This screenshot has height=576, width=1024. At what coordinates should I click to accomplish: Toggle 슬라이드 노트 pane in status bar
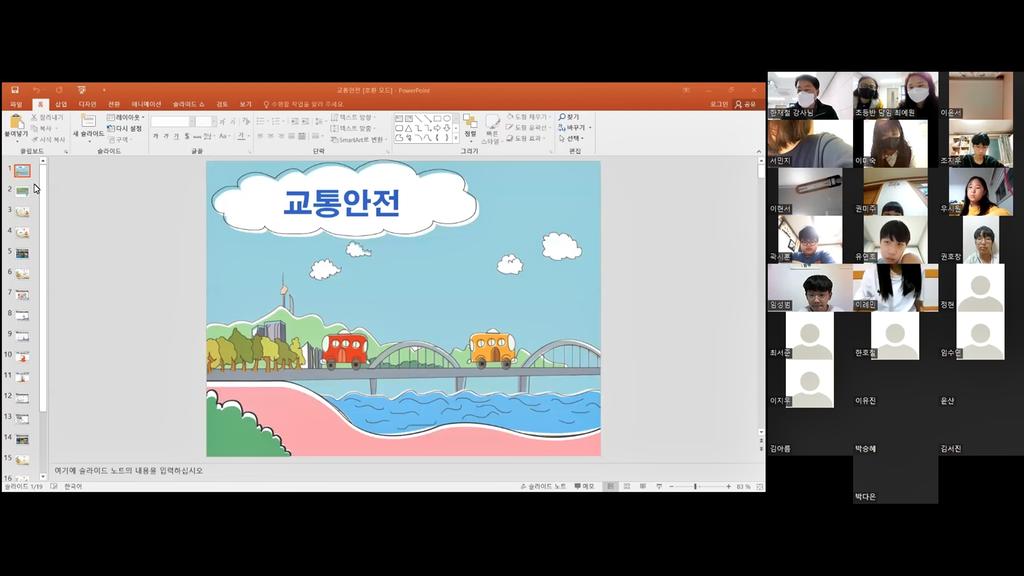(x=543, y=487)
